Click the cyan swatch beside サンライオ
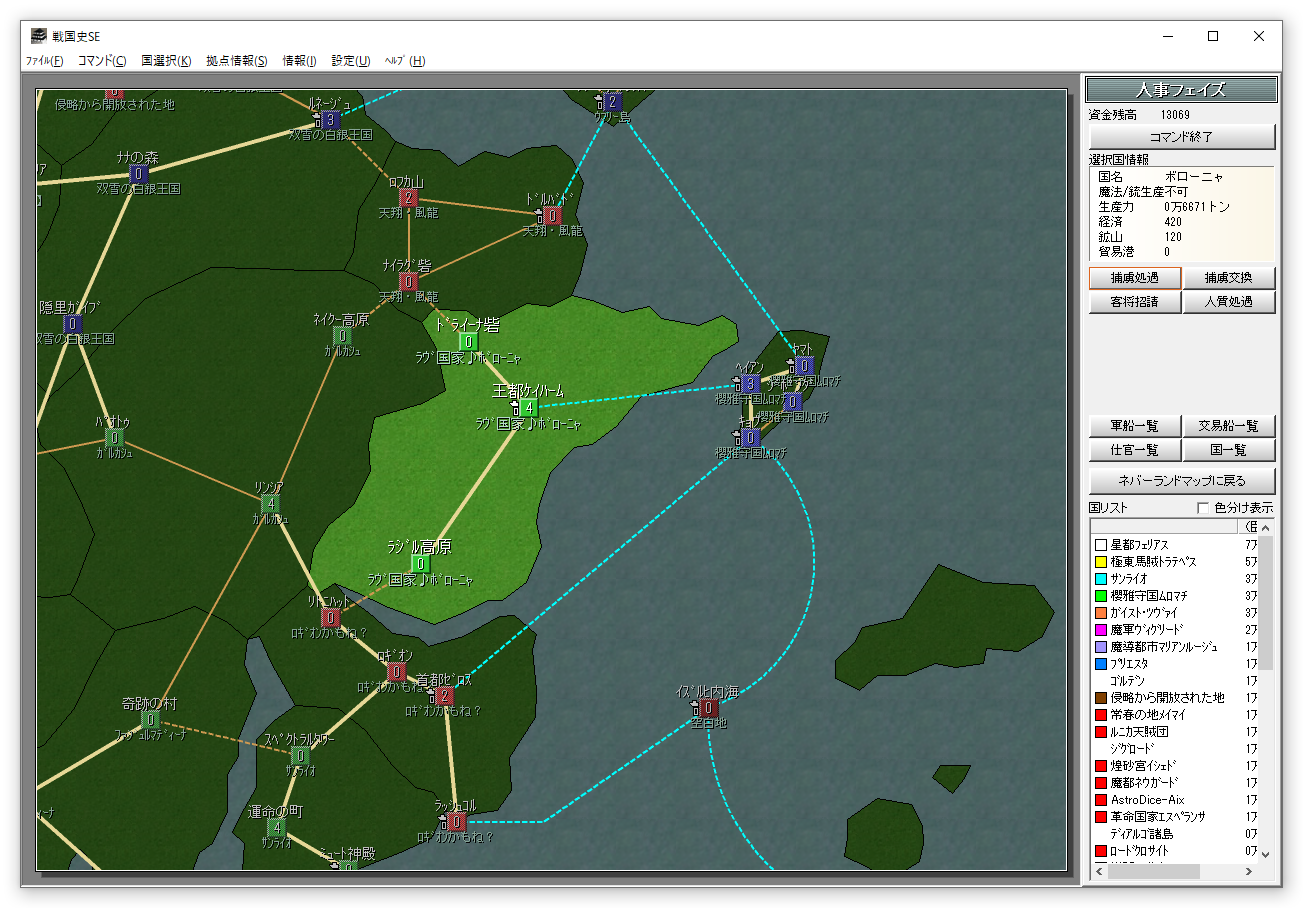Screen dimensions: 1303x908 [1101, 579]
